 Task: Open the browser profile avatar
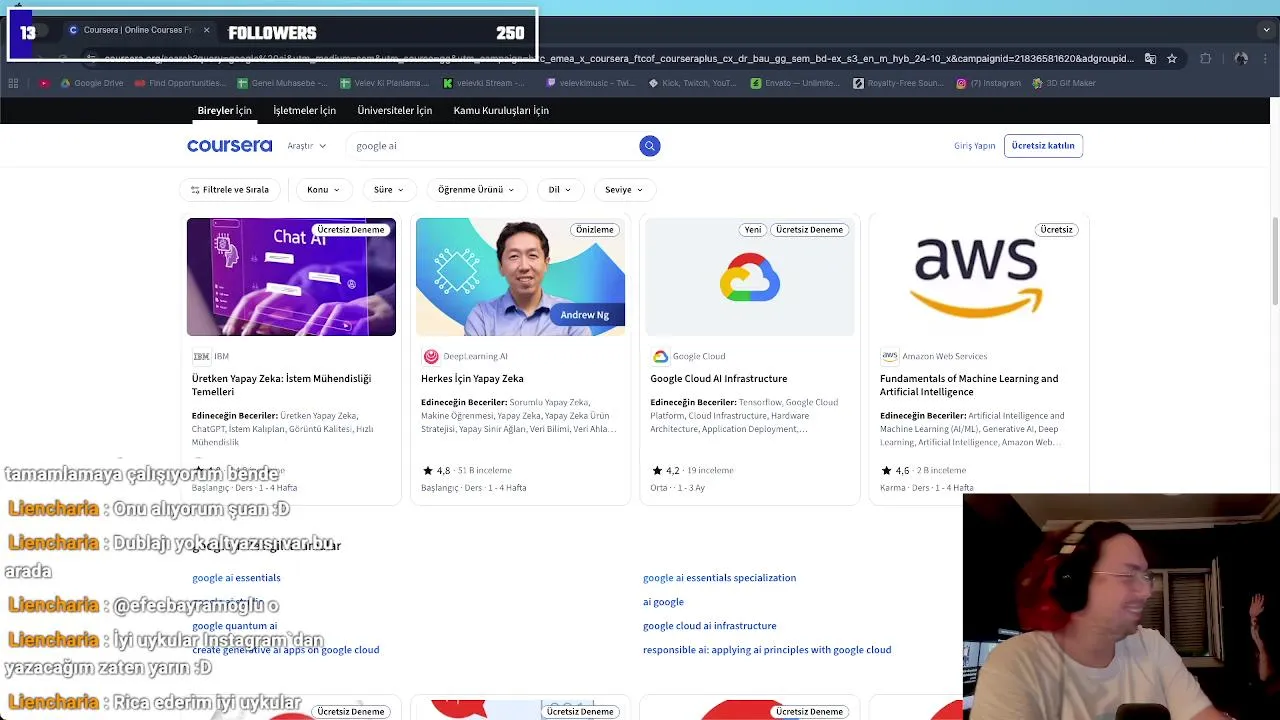1241,59
